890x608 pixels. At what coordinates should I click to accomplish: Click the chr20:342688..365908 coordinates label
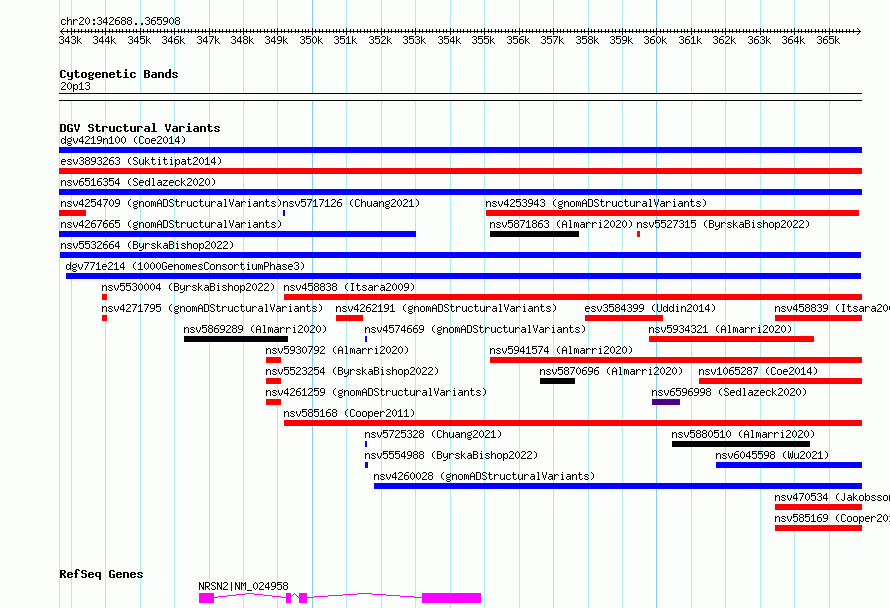[120, 21]
